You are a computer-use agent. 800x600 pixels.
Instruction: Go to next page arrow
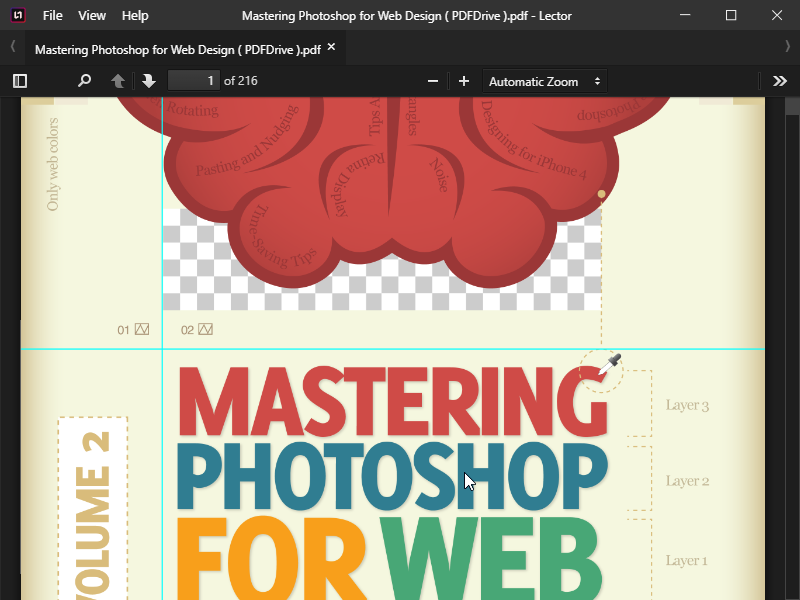(148, 81)
